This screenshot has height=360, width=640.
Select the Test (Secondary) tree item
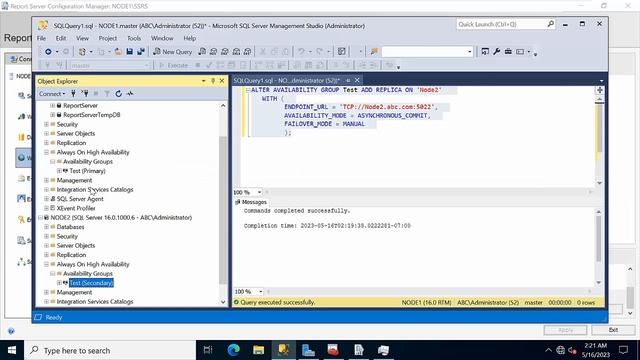point(91,282)
